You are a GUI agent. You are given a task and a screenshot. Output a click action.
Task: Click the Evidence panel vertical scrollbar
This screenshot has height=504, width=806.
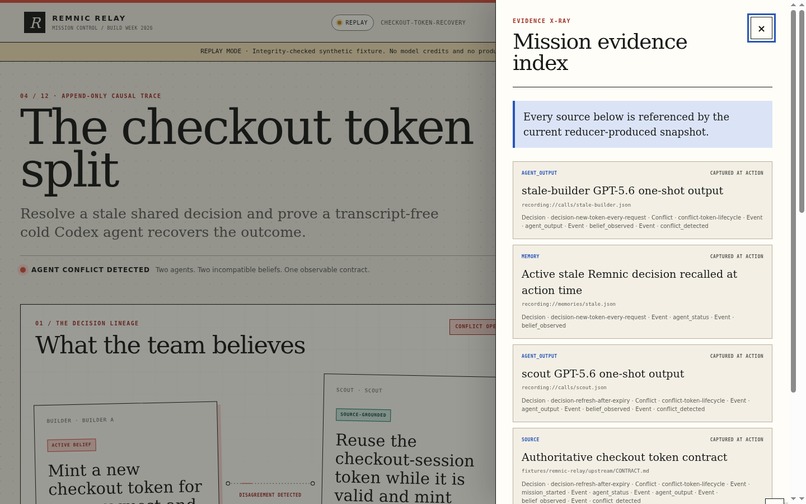click(793, 201)
